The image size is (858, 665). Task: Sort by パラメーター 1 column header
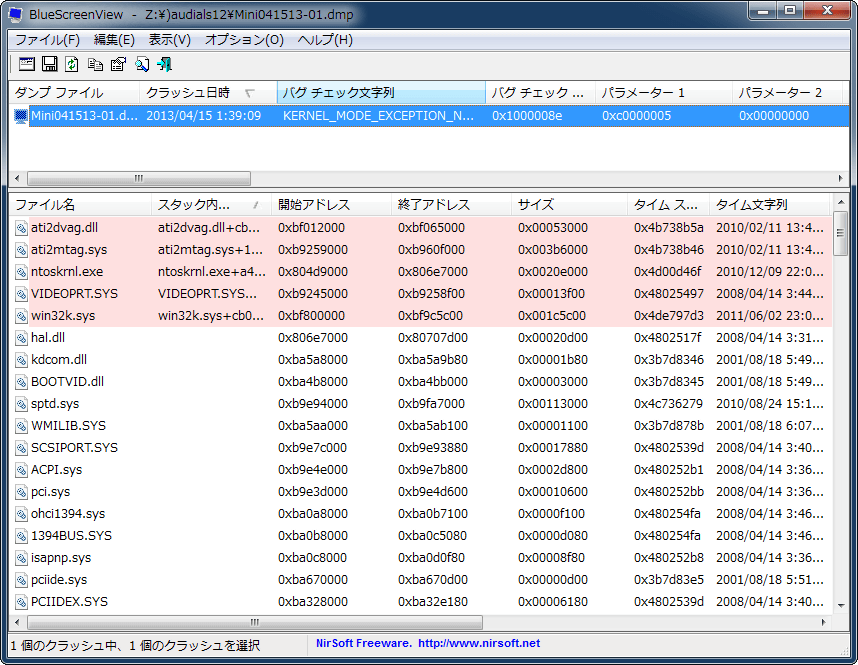[664, 92]
